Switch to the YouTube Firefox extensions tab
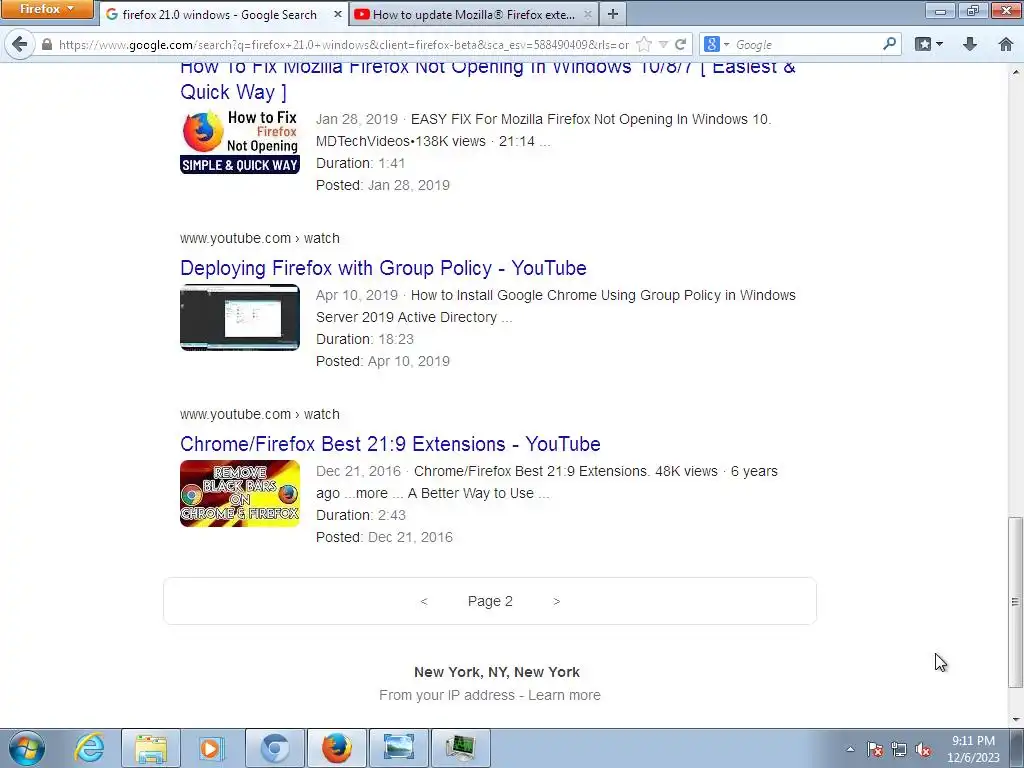Screen dimensions: 1024x768 [x=472, y=14]
